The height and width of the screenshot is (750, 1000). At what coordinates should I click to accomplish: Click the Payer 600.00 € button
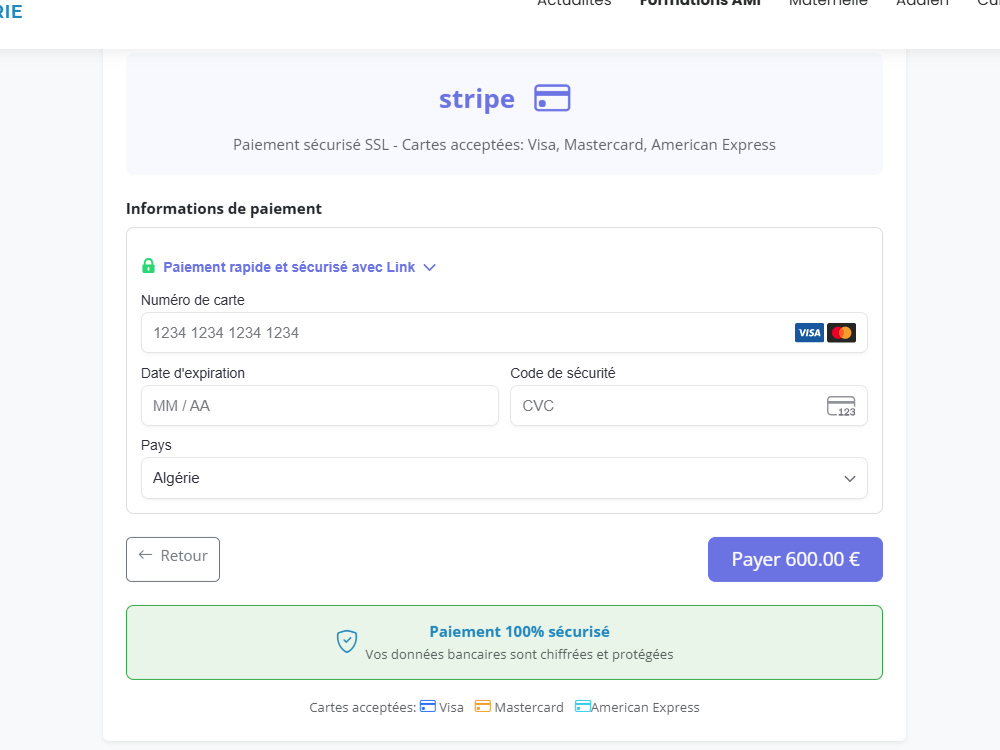(795, 559)
